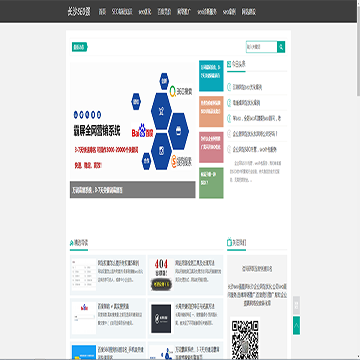Click the 今日头条 section header icon
Screen dimensions: 360x360
pyautogui.click(x=229, y=63)
